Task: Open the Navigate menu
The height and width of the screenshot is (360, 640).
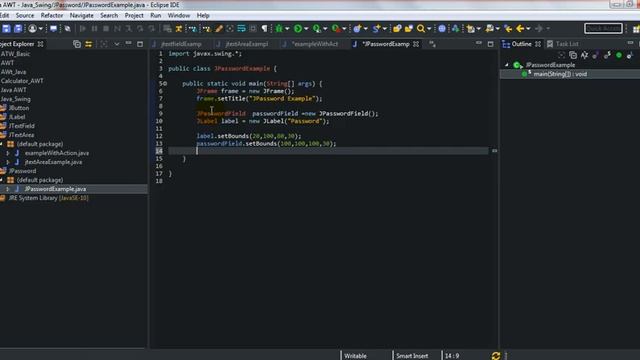Action: [x=82, y=16]
